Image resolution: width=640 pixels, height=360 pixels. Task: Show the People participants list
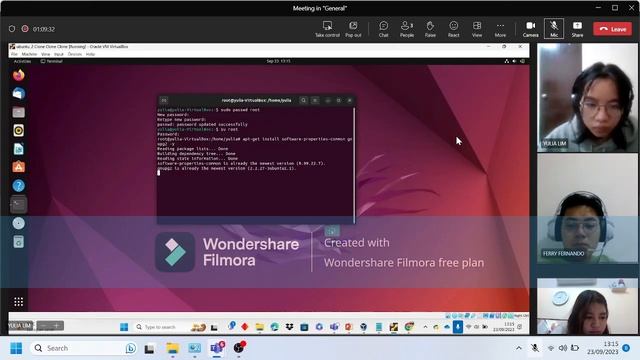[x=407, y=29]
